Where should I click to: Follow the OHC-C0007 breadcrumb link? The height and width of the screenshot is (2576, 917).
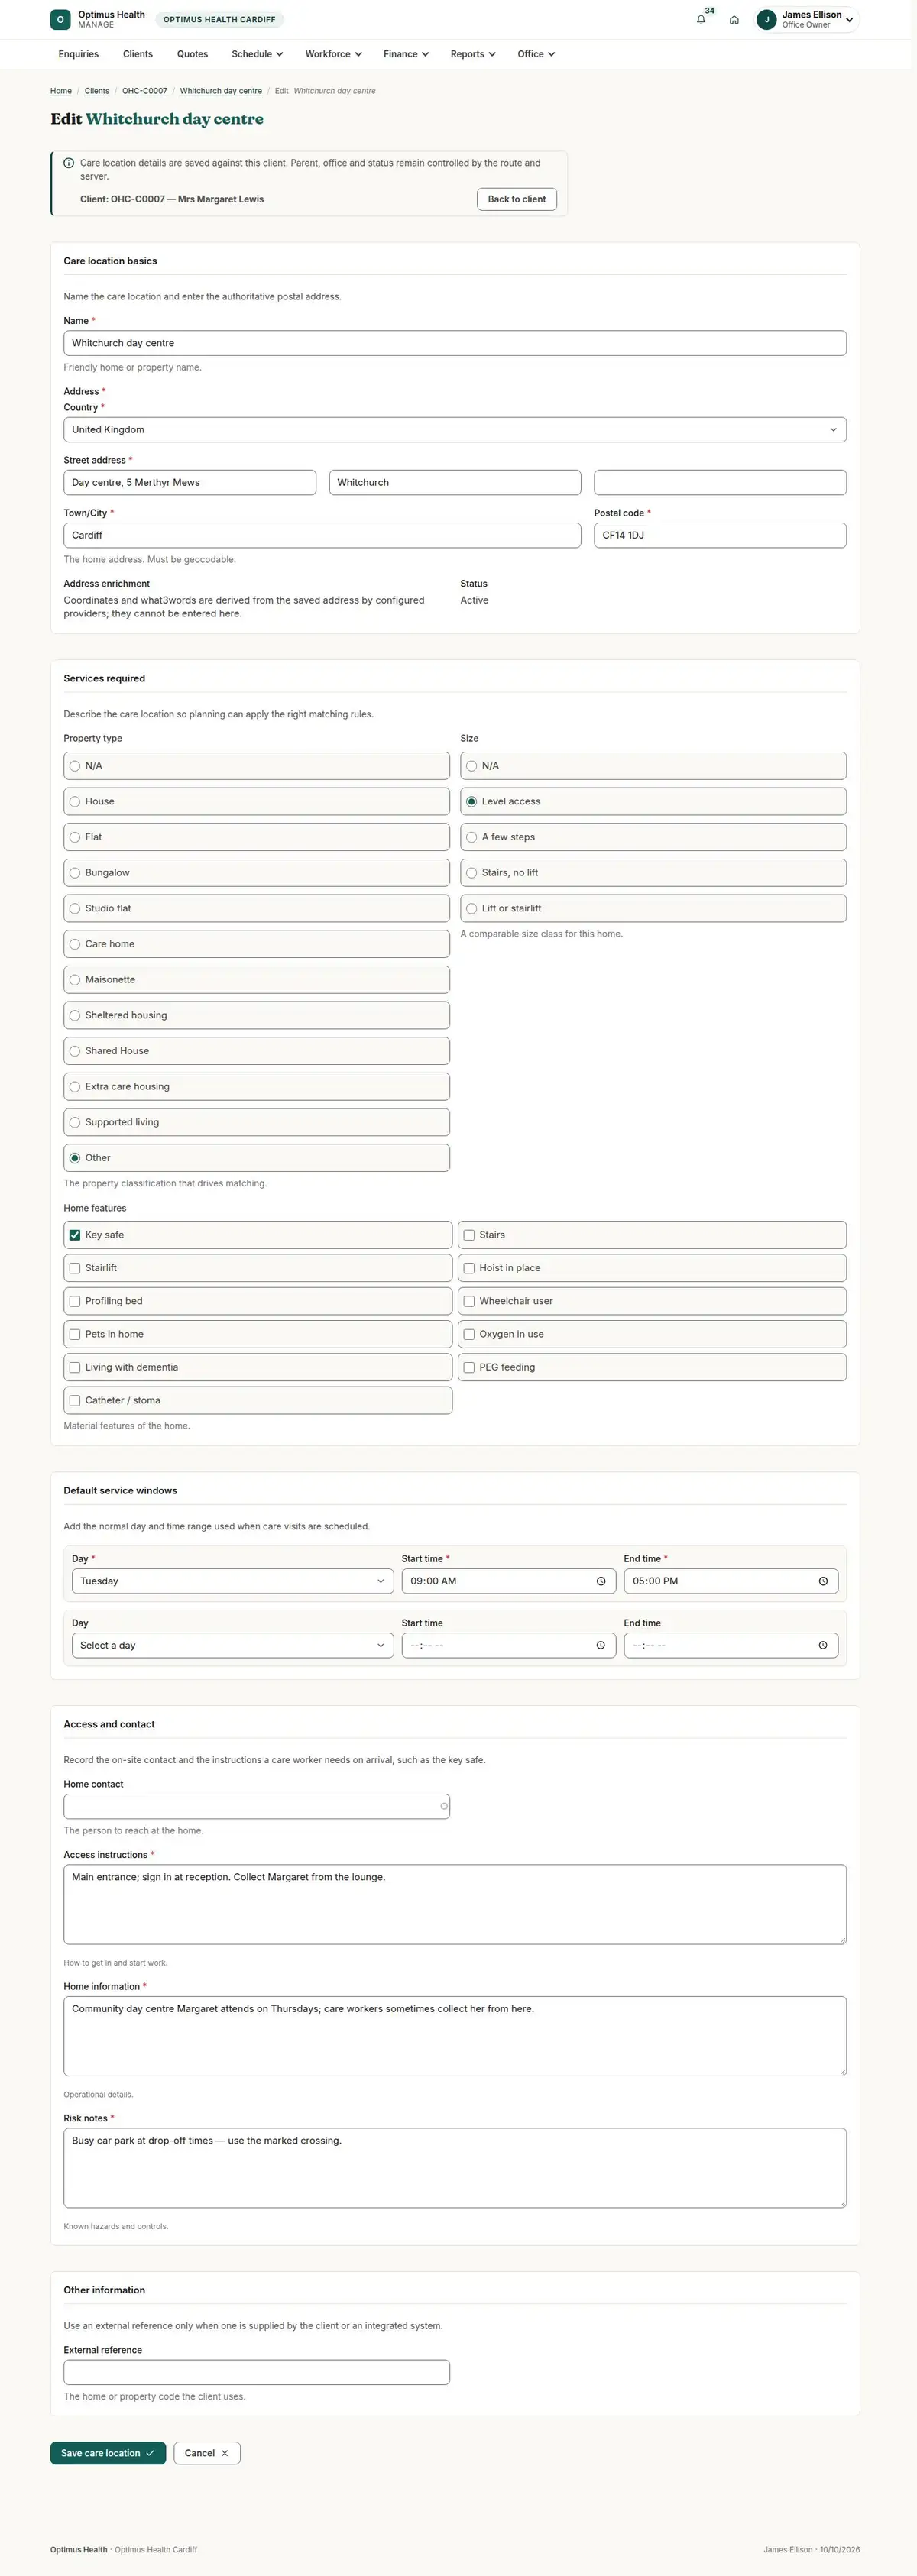[145, 91]
